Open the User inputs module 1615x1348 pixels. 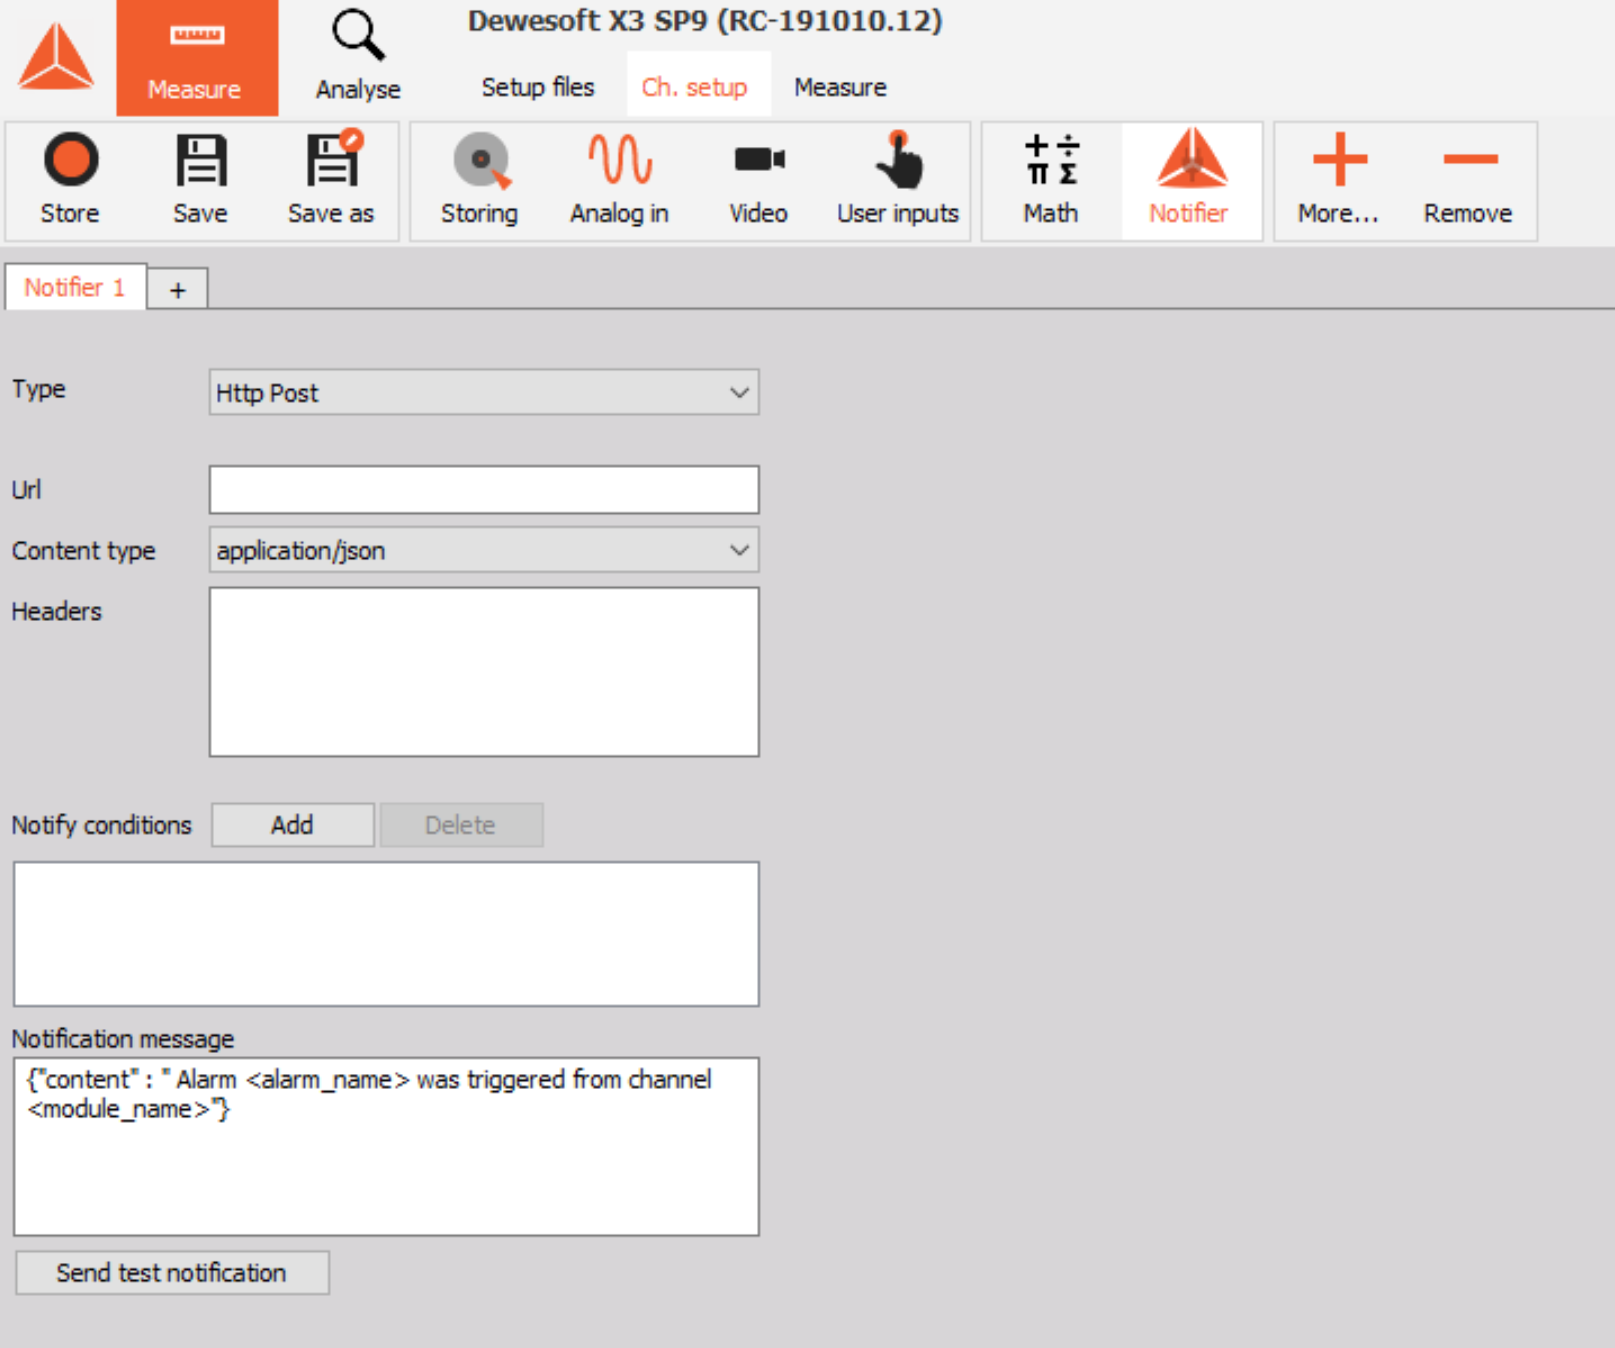[898, 181]
